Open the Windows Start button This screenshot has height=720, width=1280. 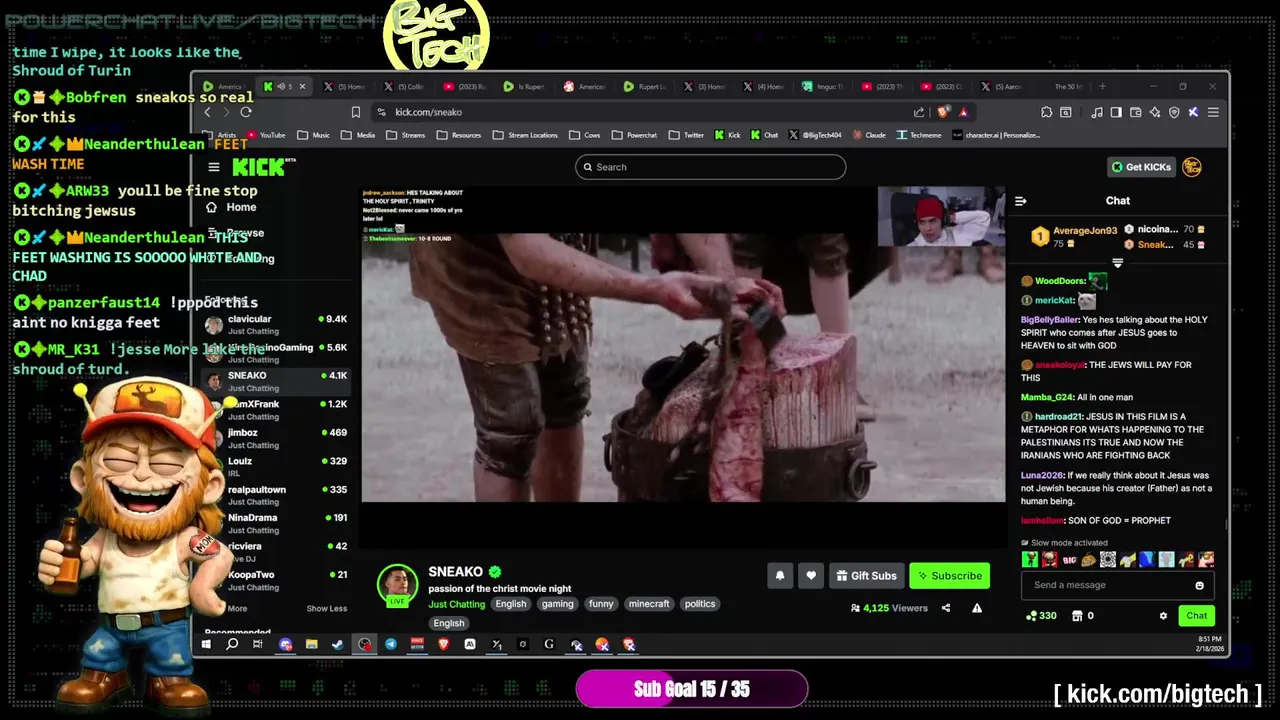point(206,645)
